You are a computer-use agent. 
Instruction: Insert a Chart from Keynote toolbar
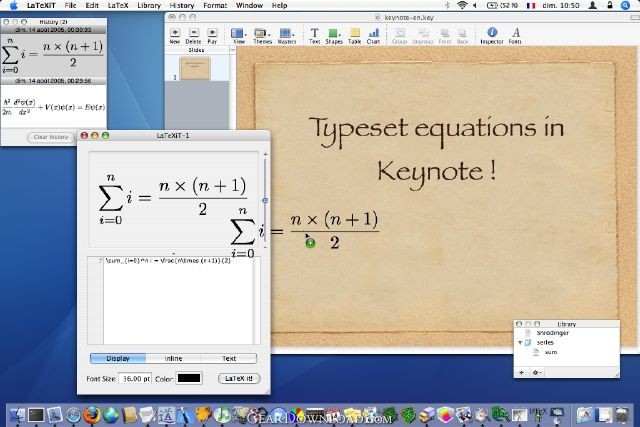coord(373,33)
